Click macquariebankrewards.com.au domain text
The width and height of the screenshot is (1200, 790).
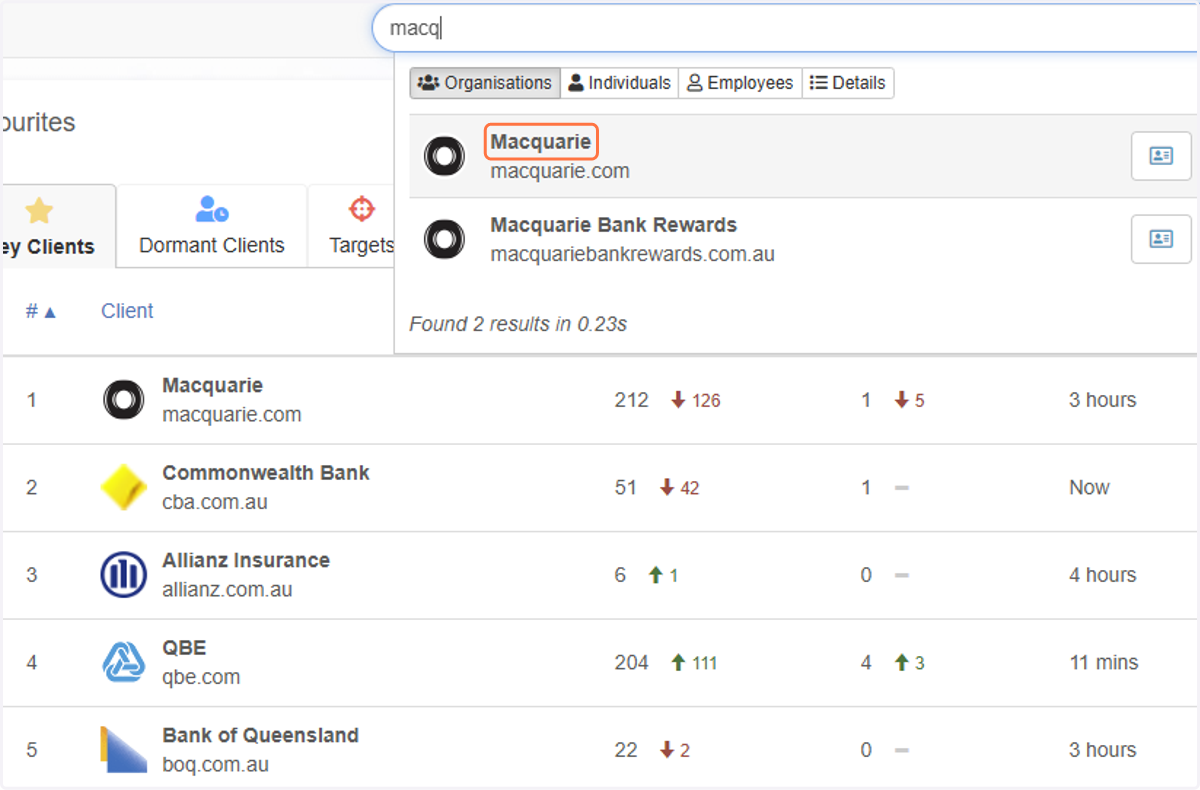(x=632, y=254)
